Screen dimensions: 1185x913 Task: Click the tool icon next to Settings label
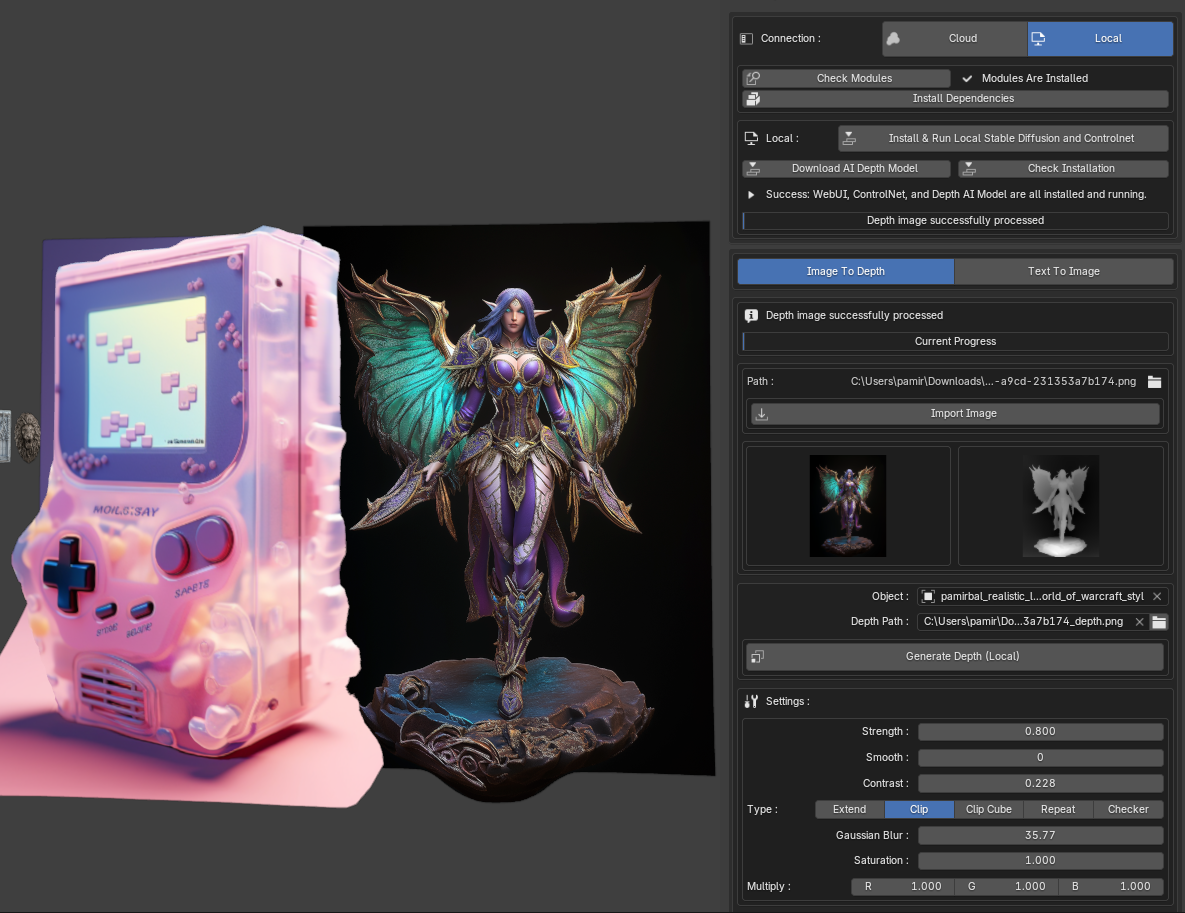[x=751, y=701]
